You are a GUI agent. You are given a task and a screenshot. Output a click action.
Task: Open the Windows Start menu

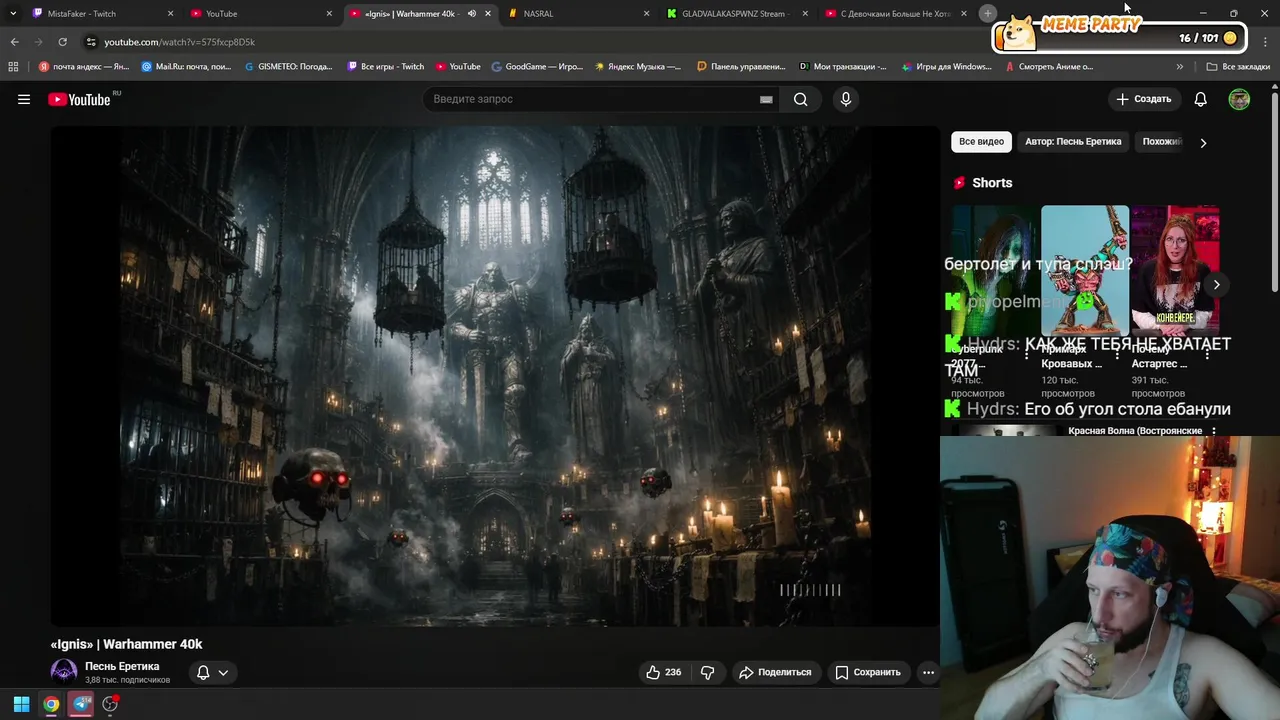click(21, 704)
